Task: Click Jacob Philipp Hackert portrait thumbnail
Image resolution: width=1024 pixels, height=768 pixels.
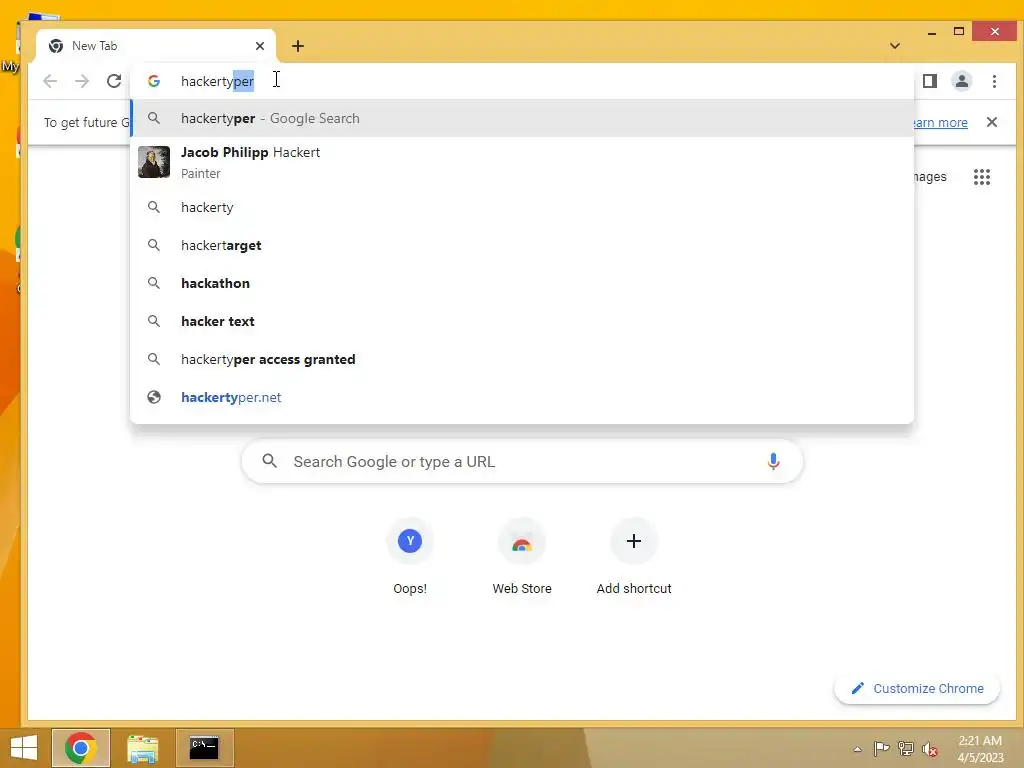Action: [x=154, y=162]
